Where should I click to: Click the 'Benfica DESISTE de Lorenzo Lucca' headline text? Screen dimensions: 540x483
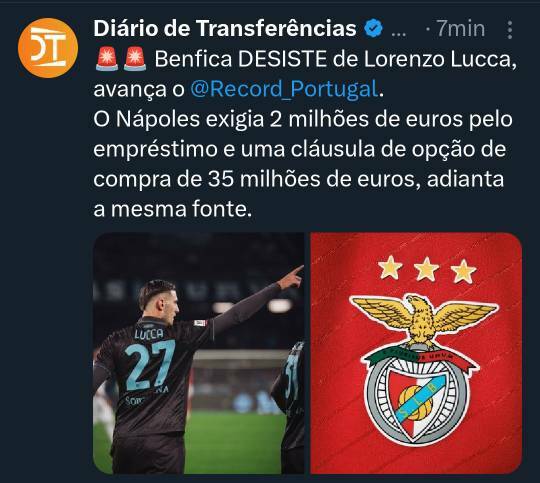pos(335,59)
